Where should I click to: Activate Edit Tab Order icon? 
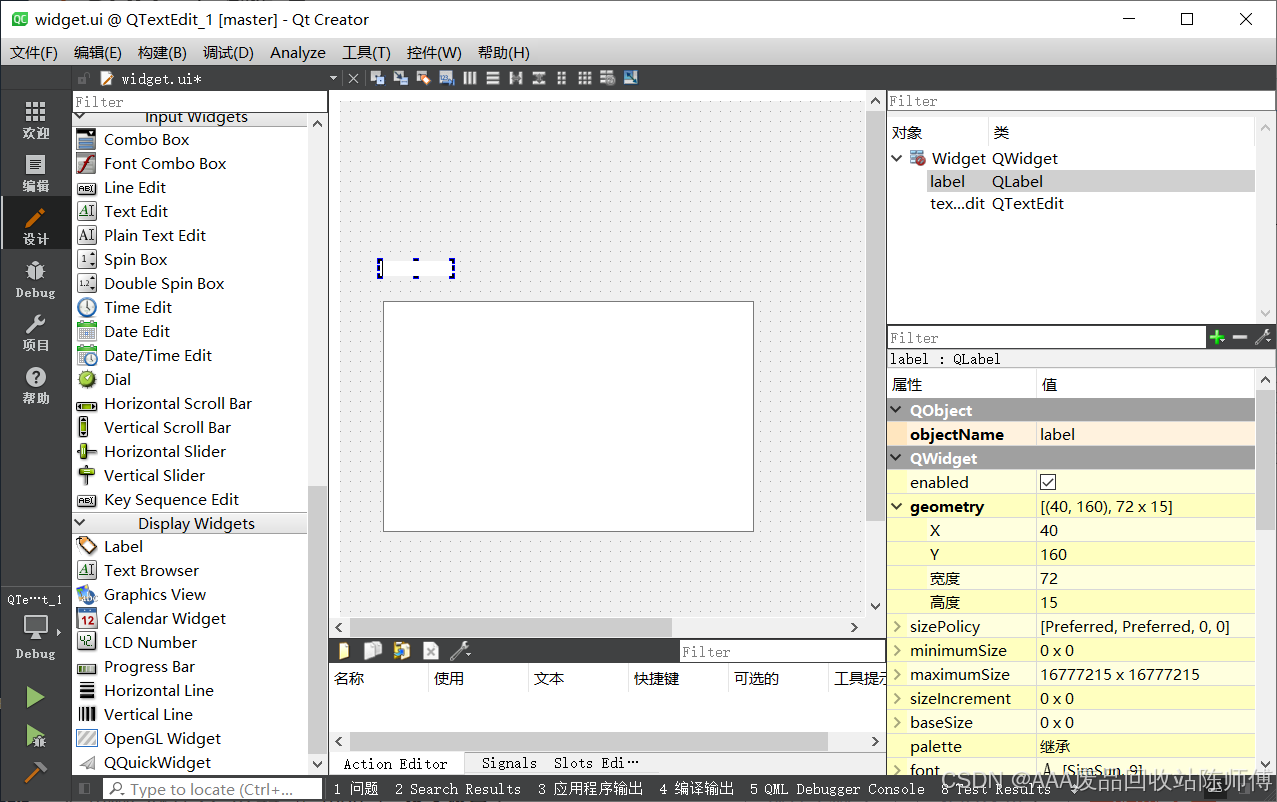[446, 78]
